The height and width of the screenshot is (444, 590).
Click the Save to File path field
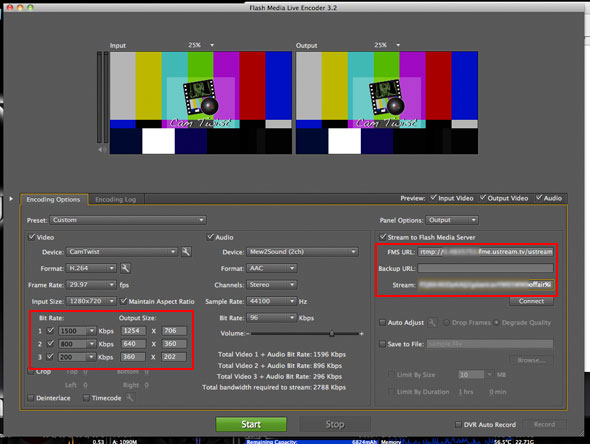pyautogui.click(x=490, y=344)
